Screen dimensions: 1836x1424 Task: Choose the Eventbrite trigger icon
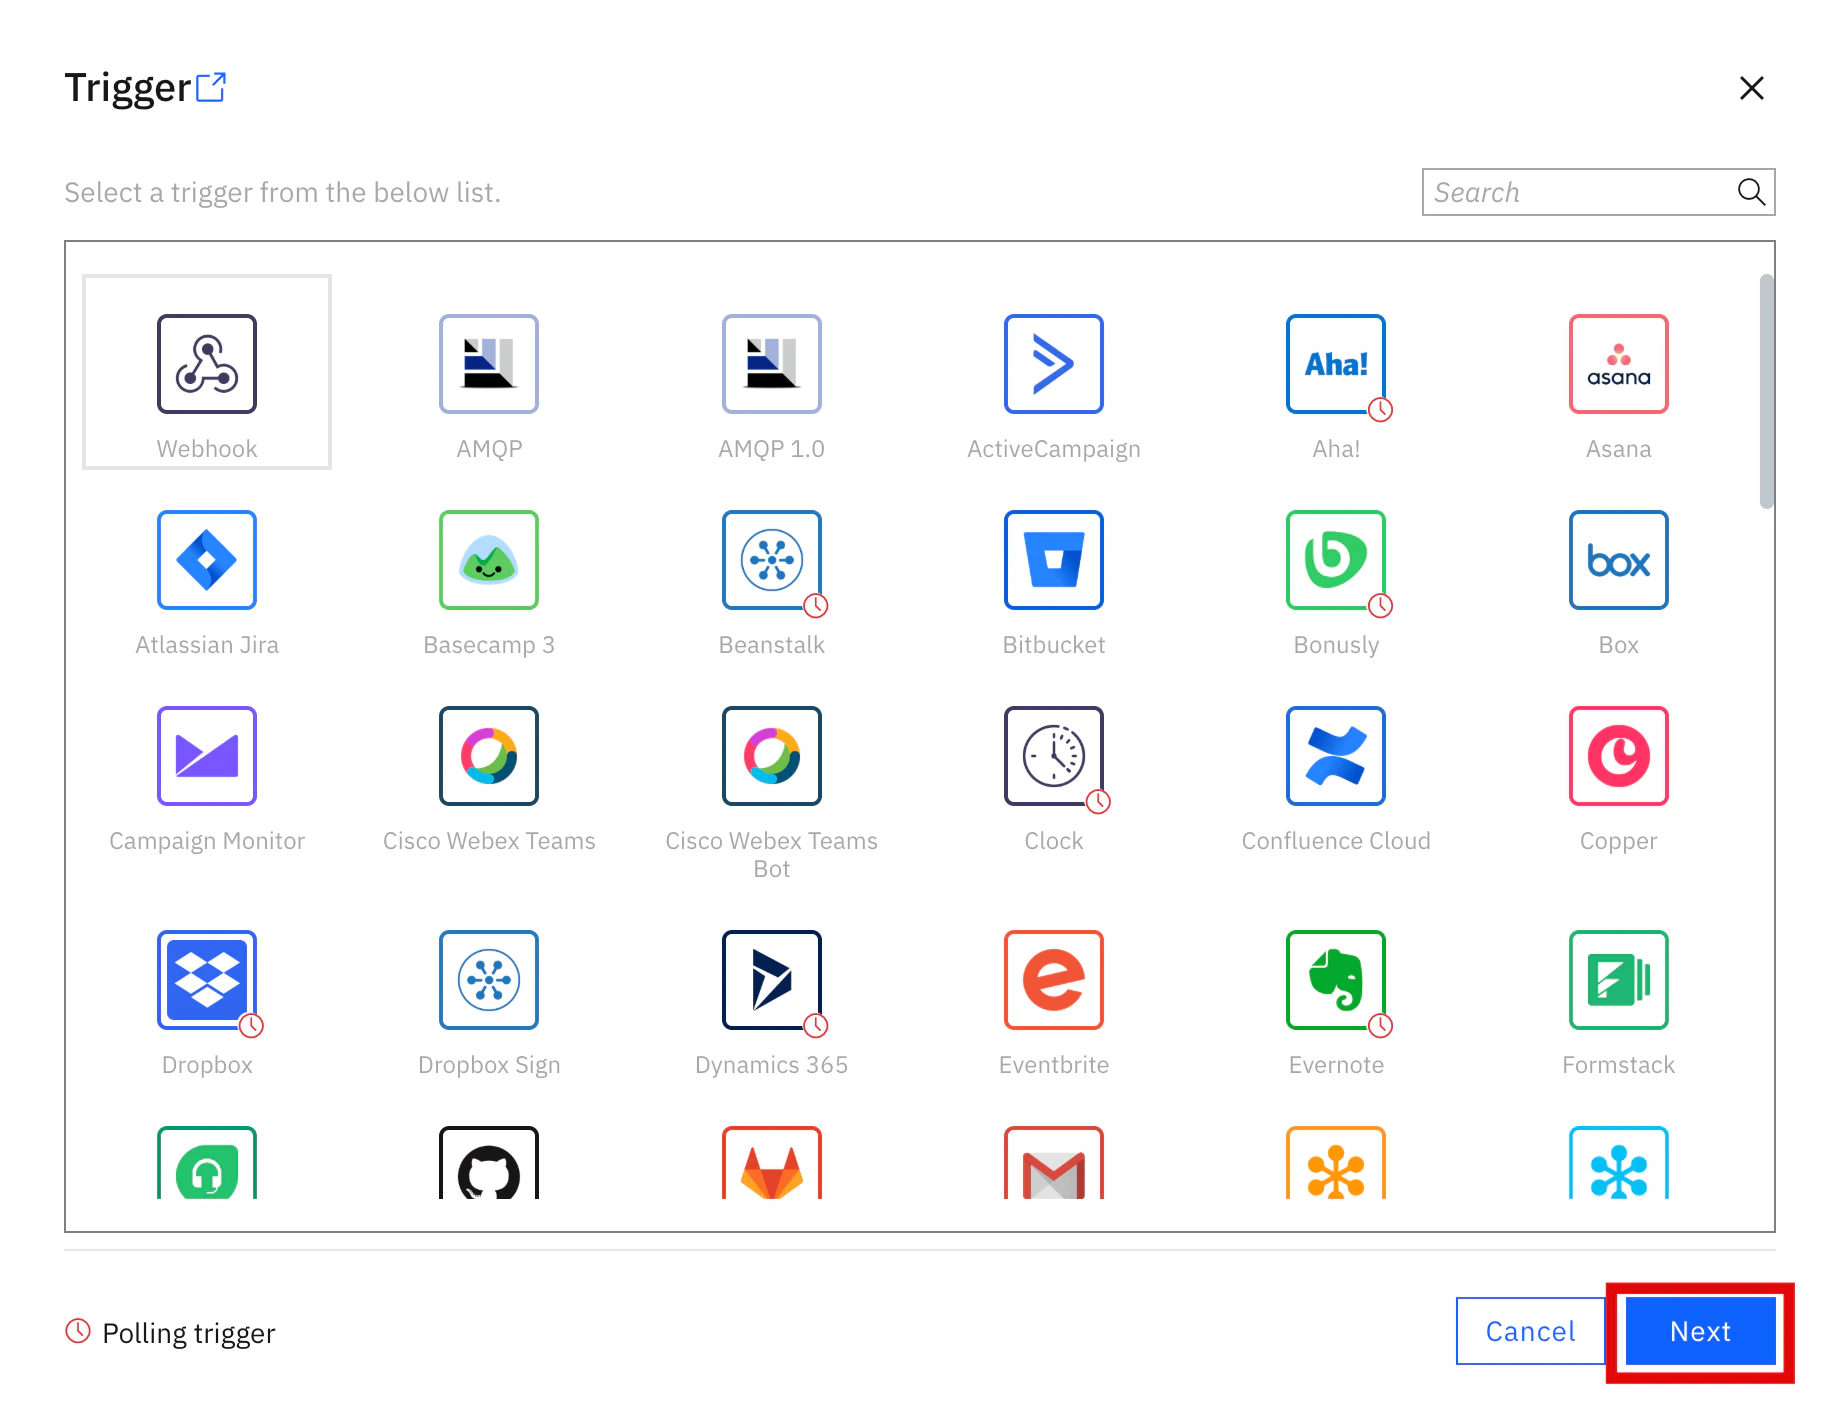point(1054,980)
